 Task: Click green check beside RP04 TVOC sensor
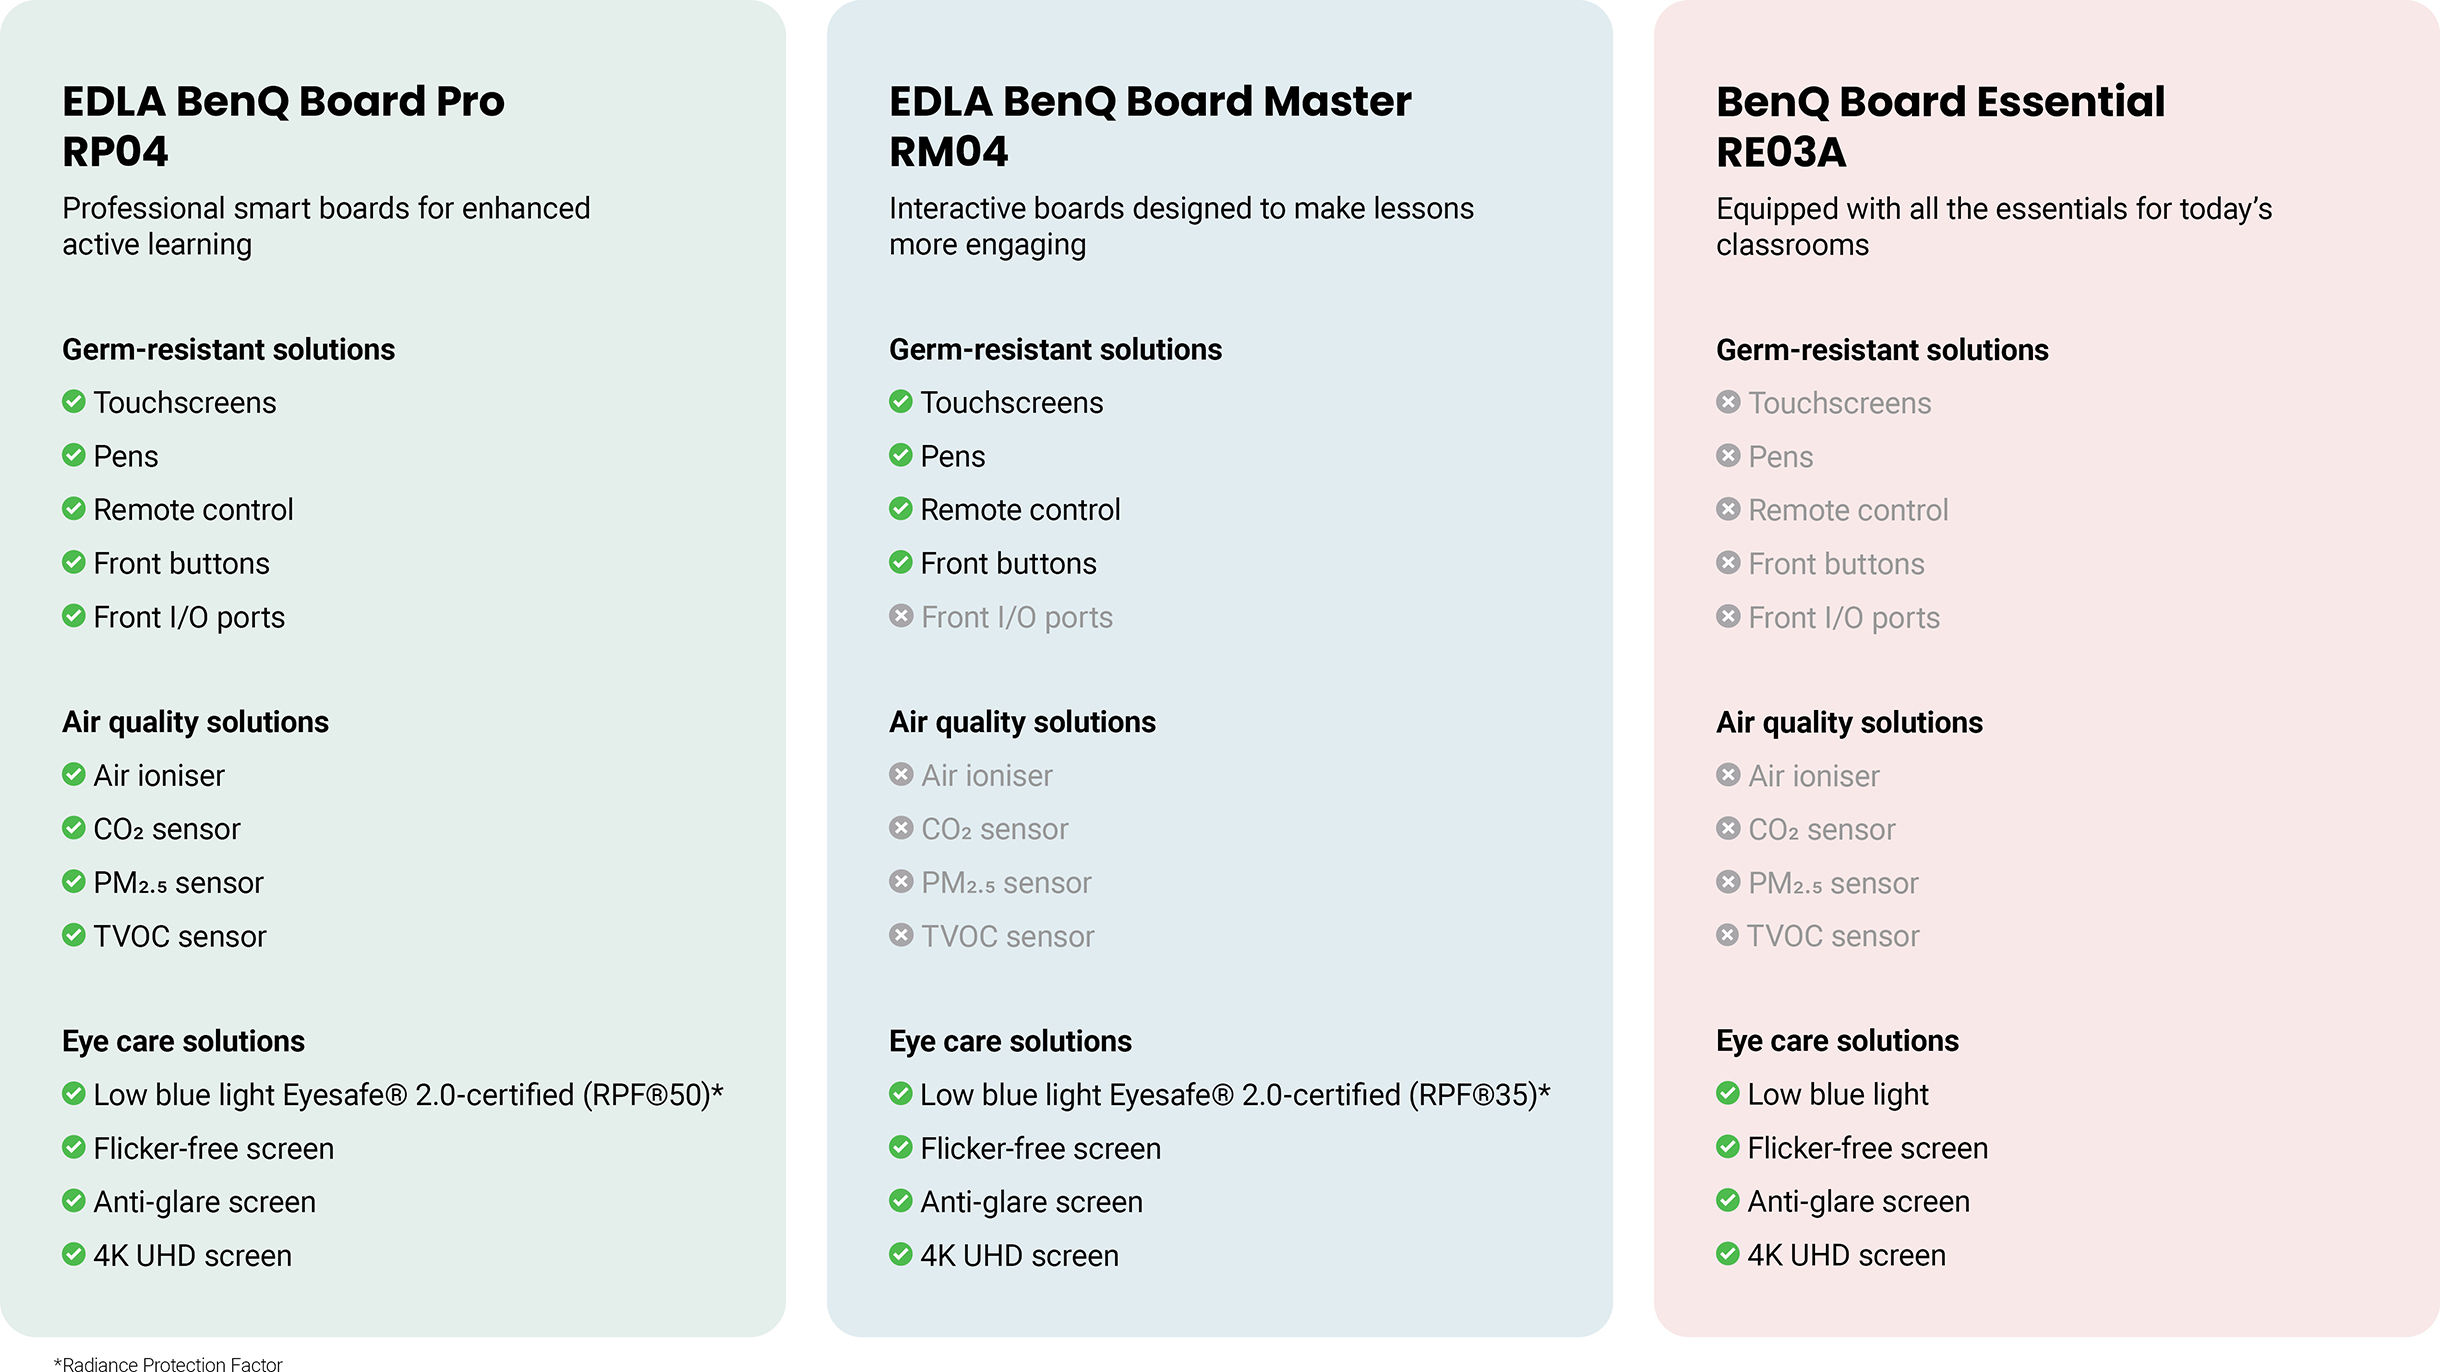click(73, 934)
